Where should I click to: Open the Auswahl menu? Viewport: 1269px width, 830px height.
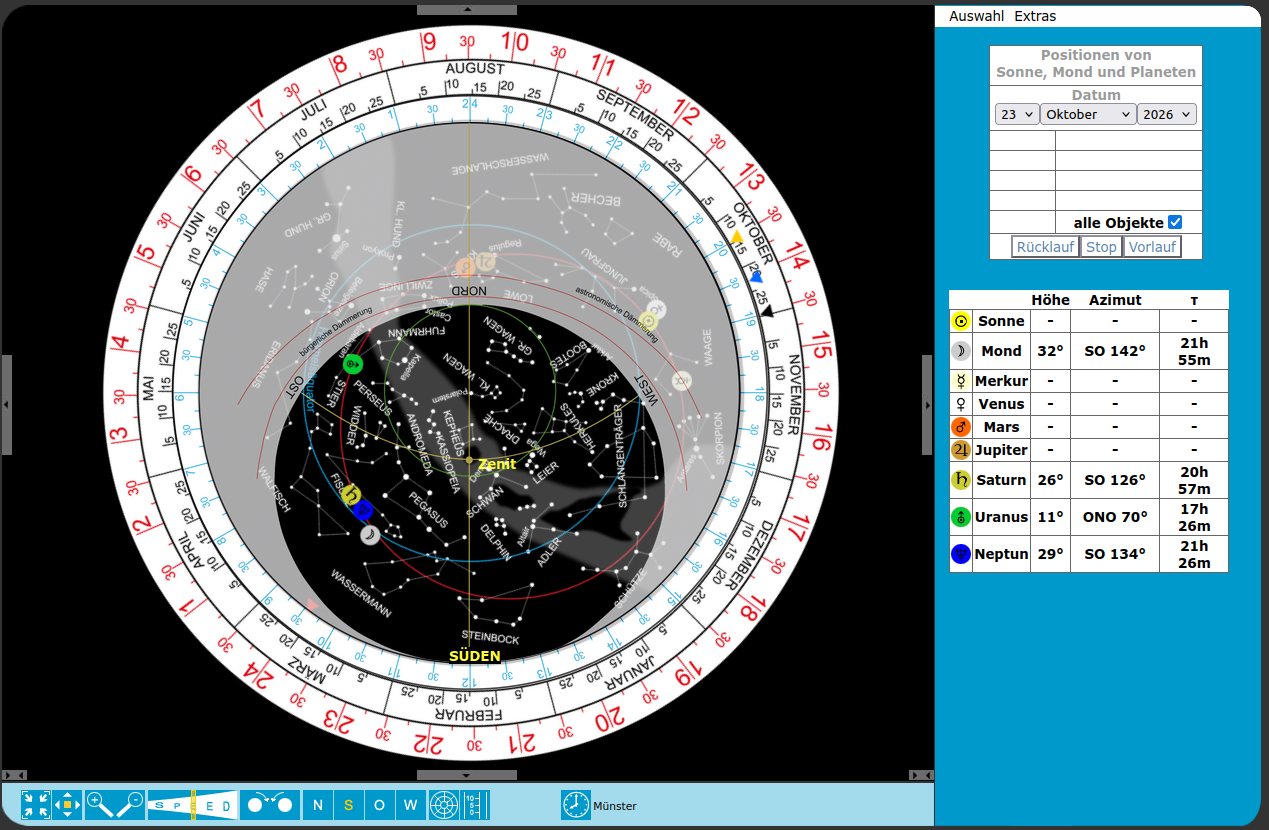(976, 16)
